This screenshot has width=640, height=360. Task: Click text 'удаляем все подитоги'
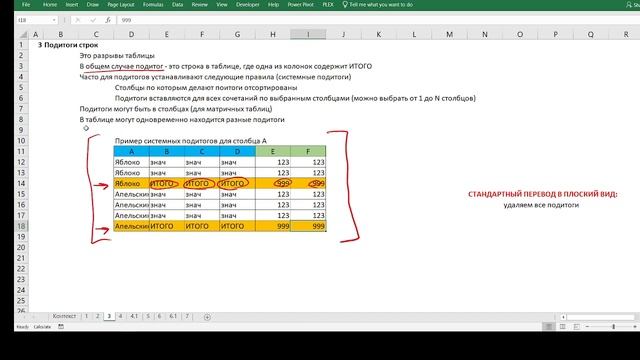[x=541, y=205]
